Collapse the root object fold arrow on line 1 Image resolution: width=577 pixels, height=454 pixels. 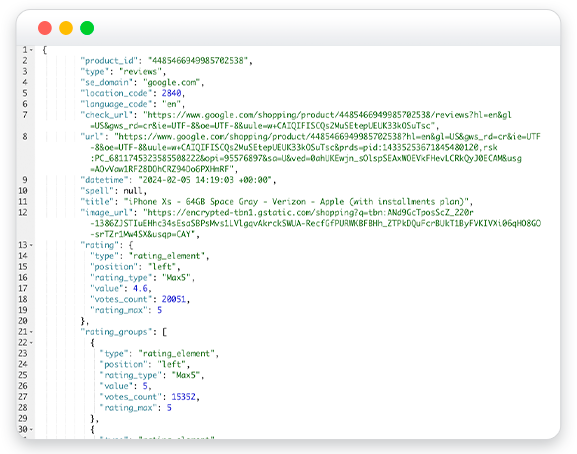pyautogui.click(x=32, y=50)
